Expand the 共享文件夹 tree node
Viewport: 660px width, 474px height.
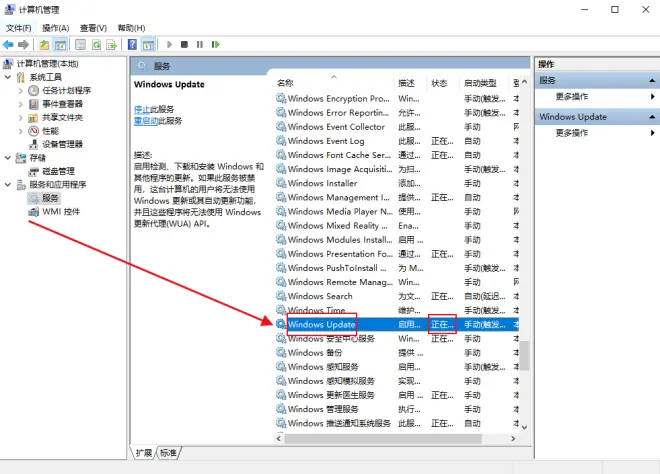pyautogui.click(x=20, y=117)
